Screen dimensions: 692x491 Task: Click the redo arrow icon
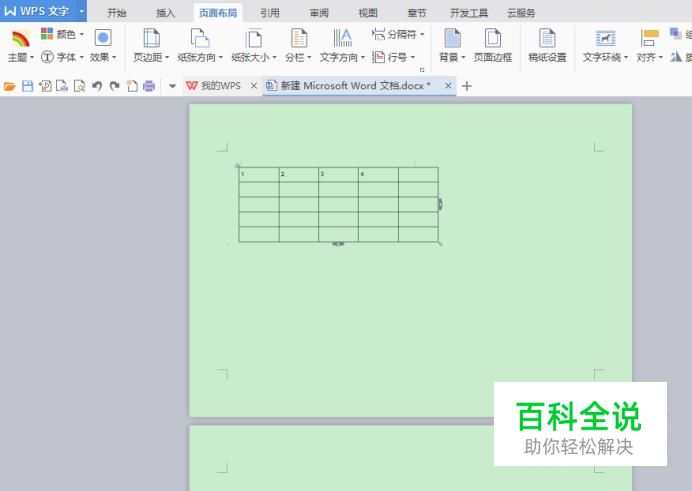click(x=115, y=86)
